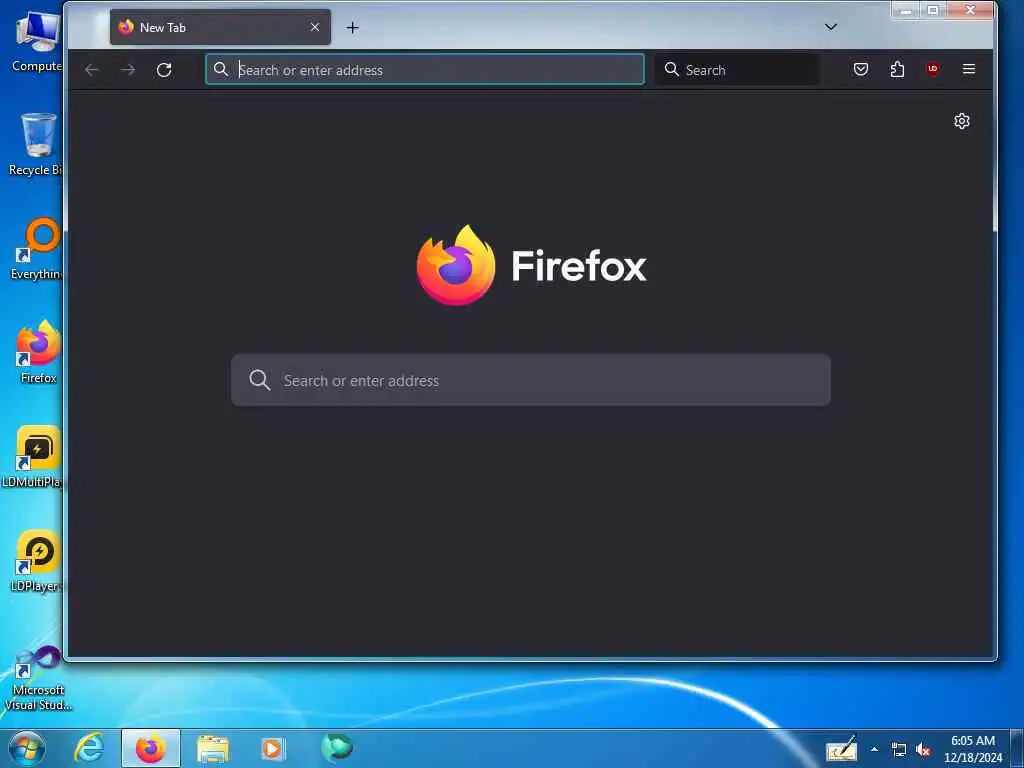Open Windows Media Player from taskbar

(273, 748)
